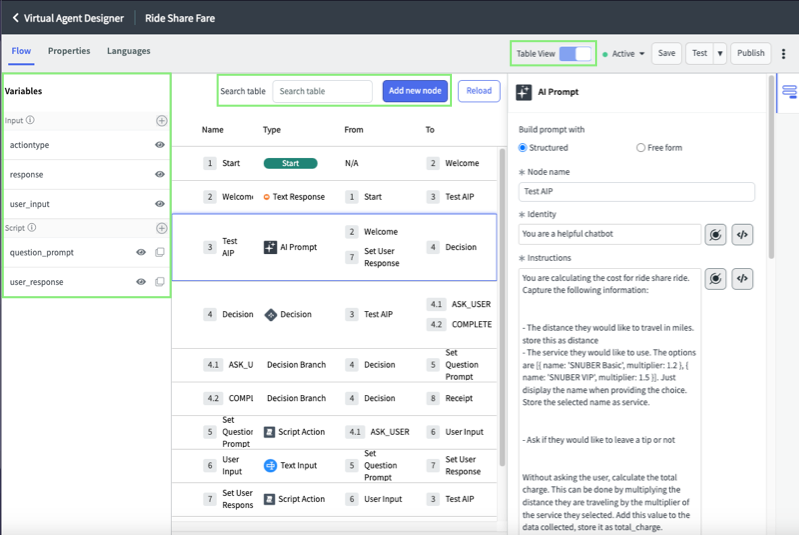Open the script editor for Instructions

(x=742, y=279)
